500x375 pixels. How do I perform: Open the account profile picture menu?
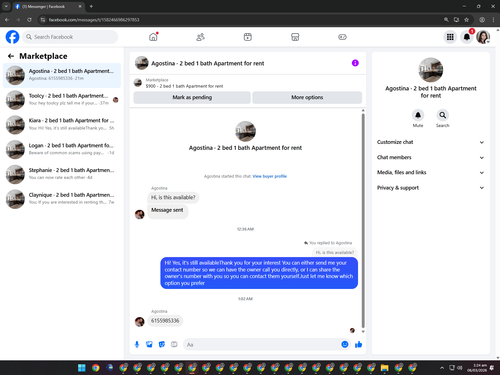click(483, 37)
